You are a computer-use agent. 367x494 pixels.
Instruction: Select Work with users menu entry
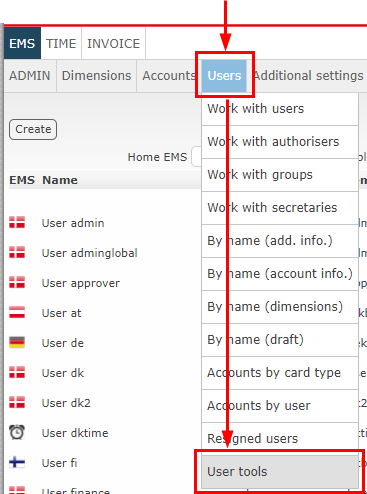point(280,109)
